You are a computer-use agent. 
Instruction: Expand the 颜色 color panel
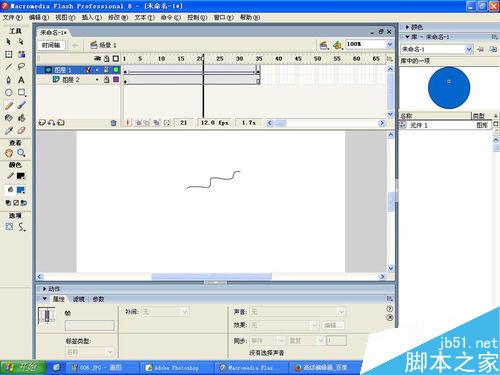[407, 27]
